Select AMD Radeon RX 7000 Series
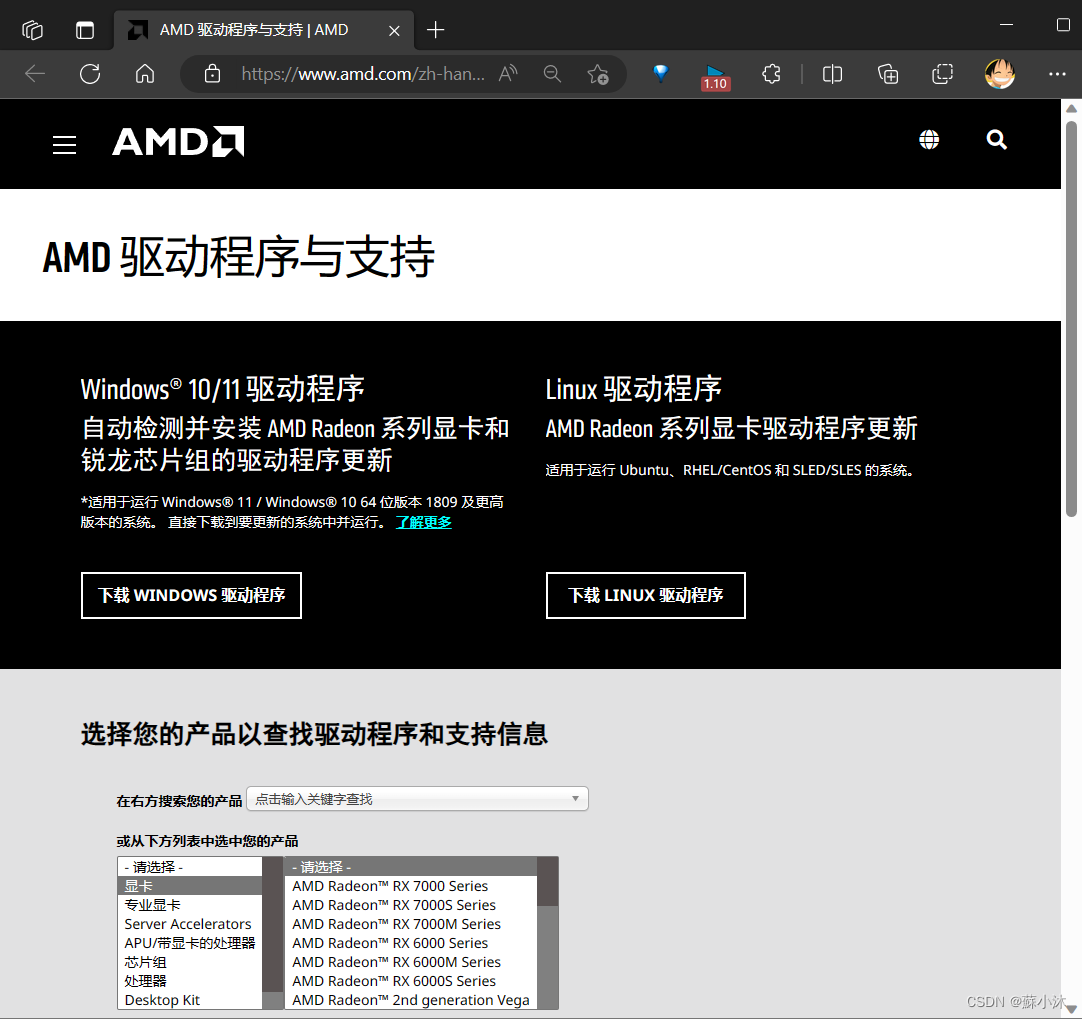Viewport: 1082px width, 1019px height. 388,885
